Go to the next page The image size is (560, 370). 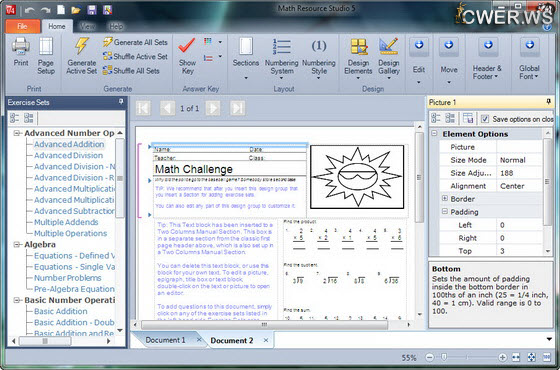(213, 108)
